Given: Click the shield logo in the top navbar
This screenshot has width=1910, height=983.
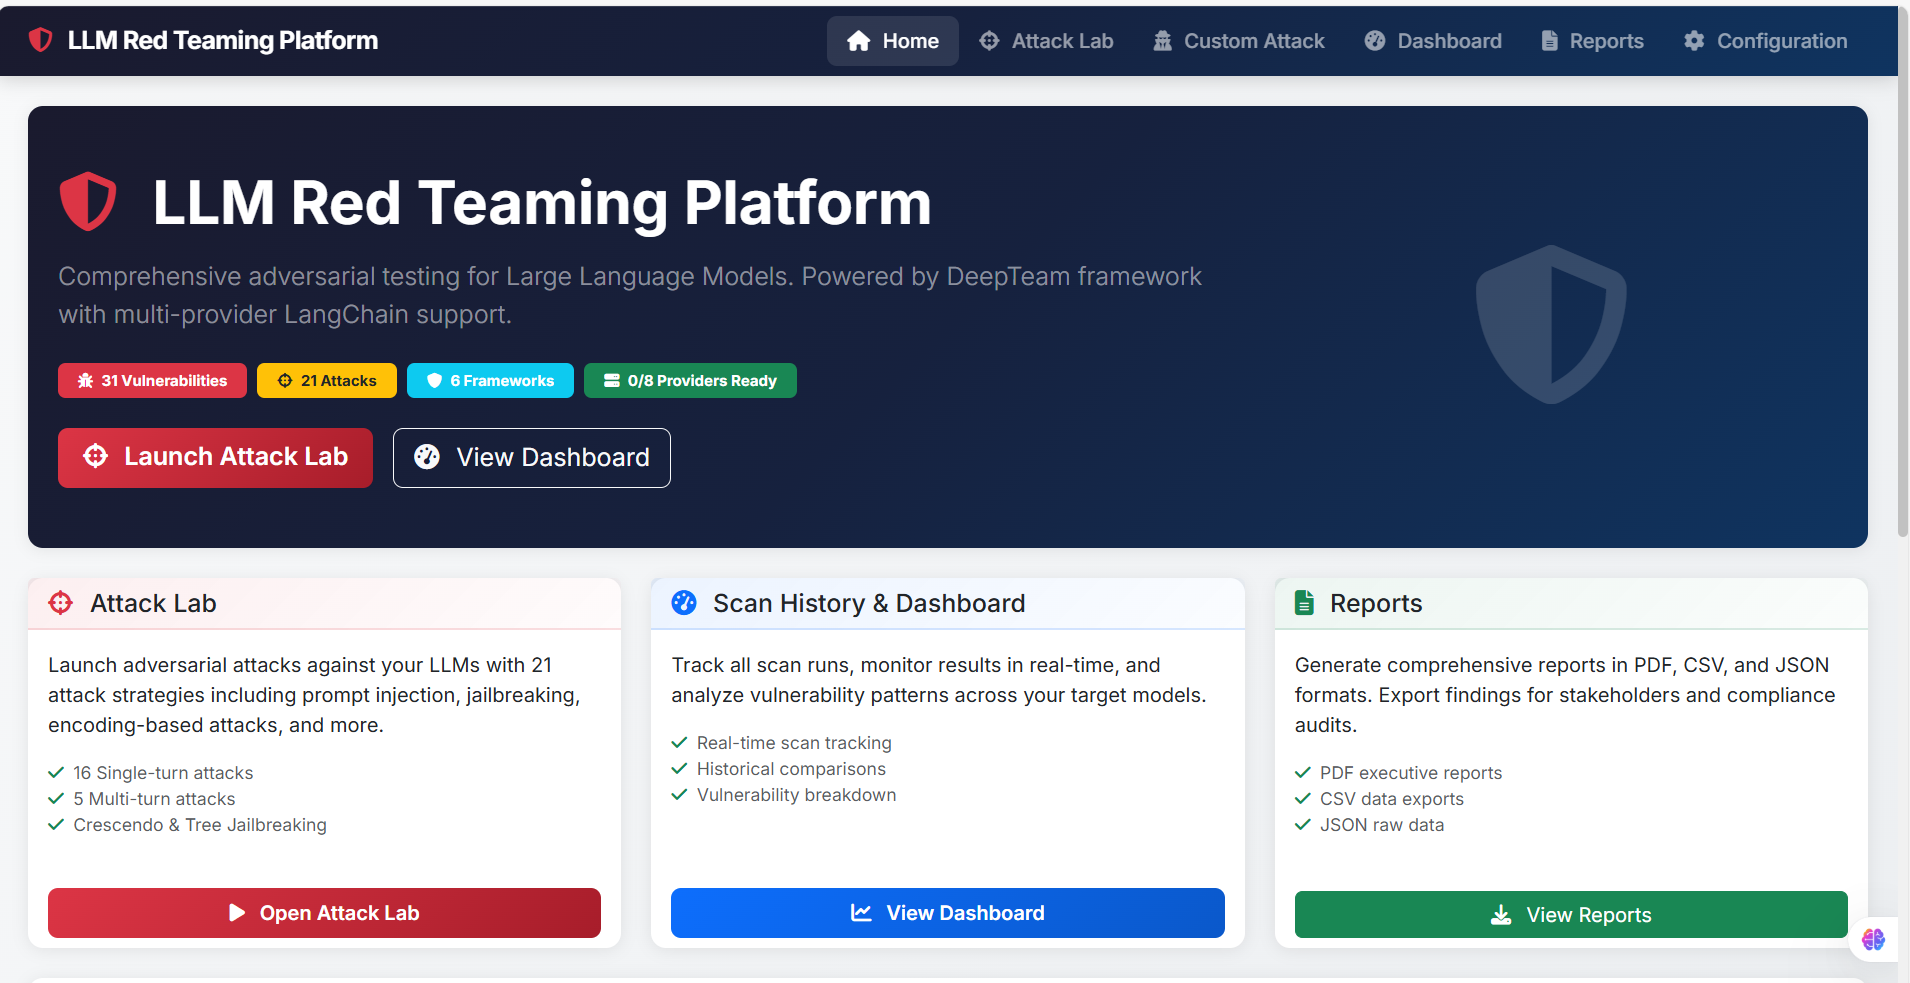Looking at the screenshot, I should point(40,40).
